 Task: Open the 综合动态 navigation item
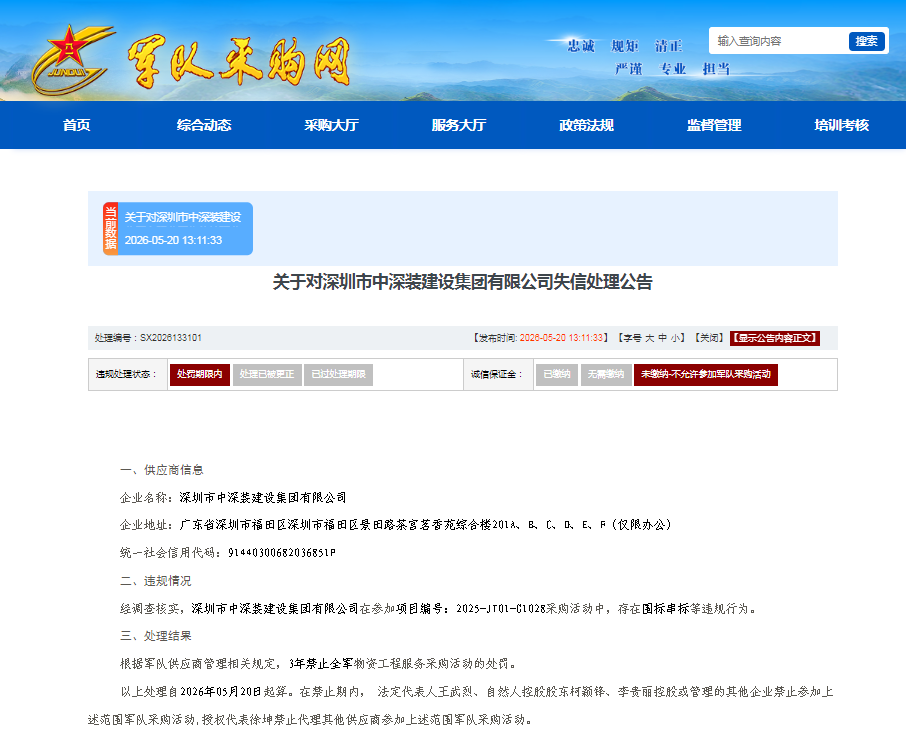(x=204, y=125)
